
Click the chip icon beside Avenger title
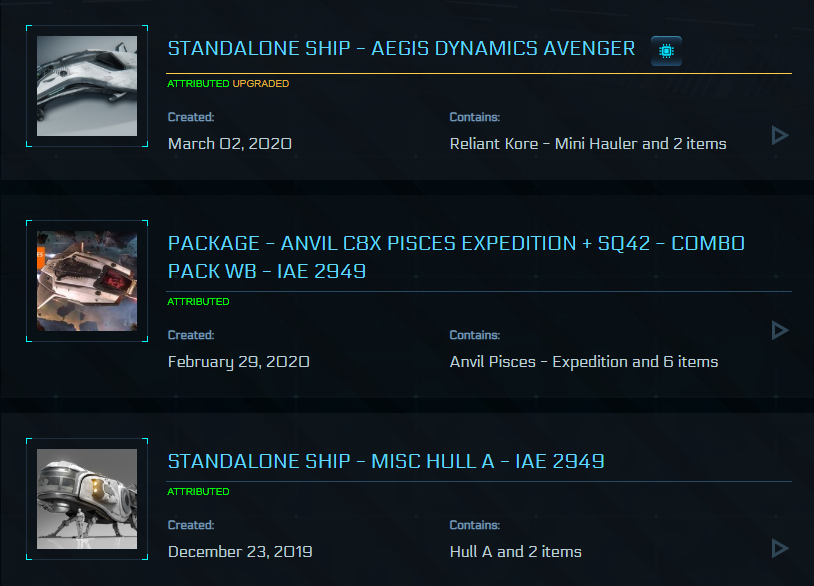(x=666, y=50)
